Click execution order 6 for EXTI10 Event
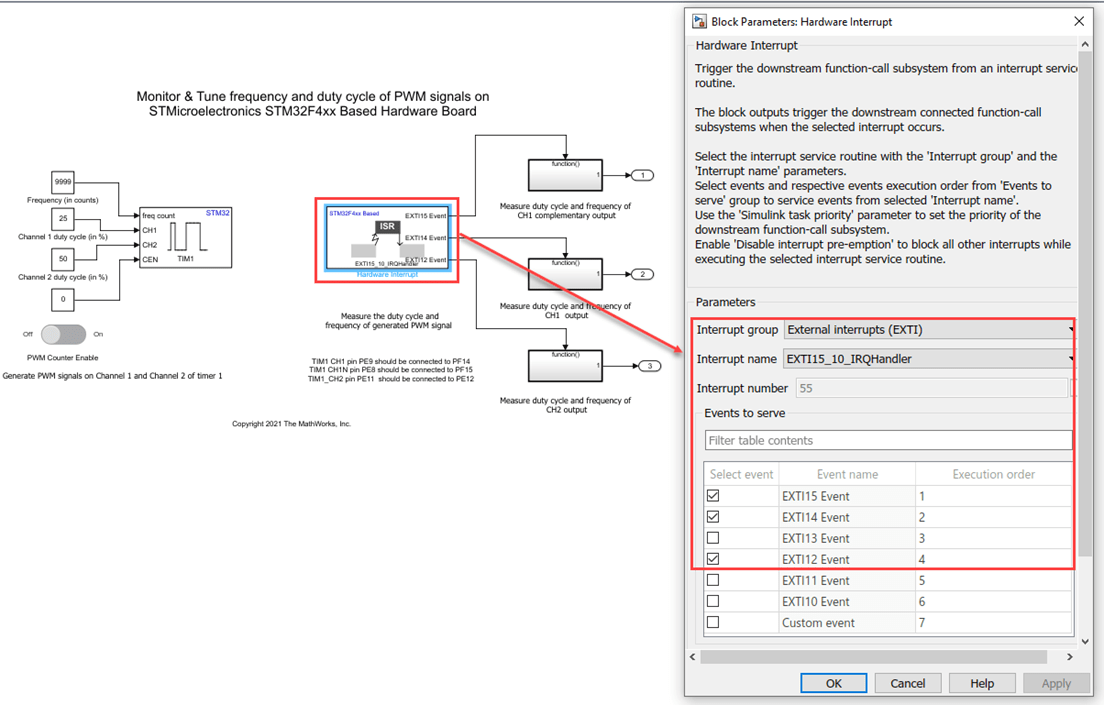The image size is (1104, 705). [993, 601]
